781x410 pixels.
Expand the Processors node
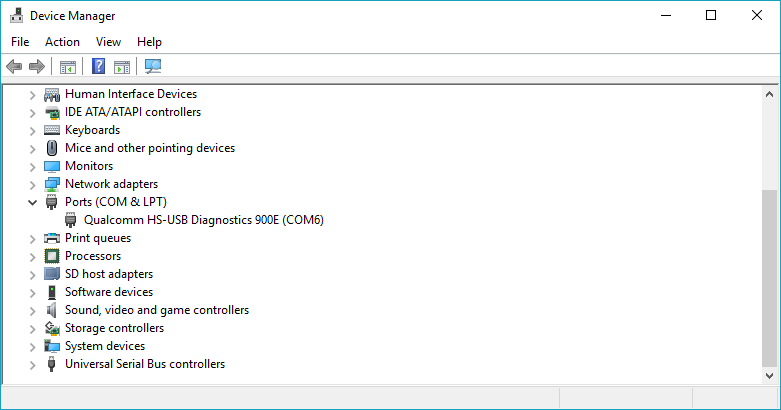click(x=32, y=257)
